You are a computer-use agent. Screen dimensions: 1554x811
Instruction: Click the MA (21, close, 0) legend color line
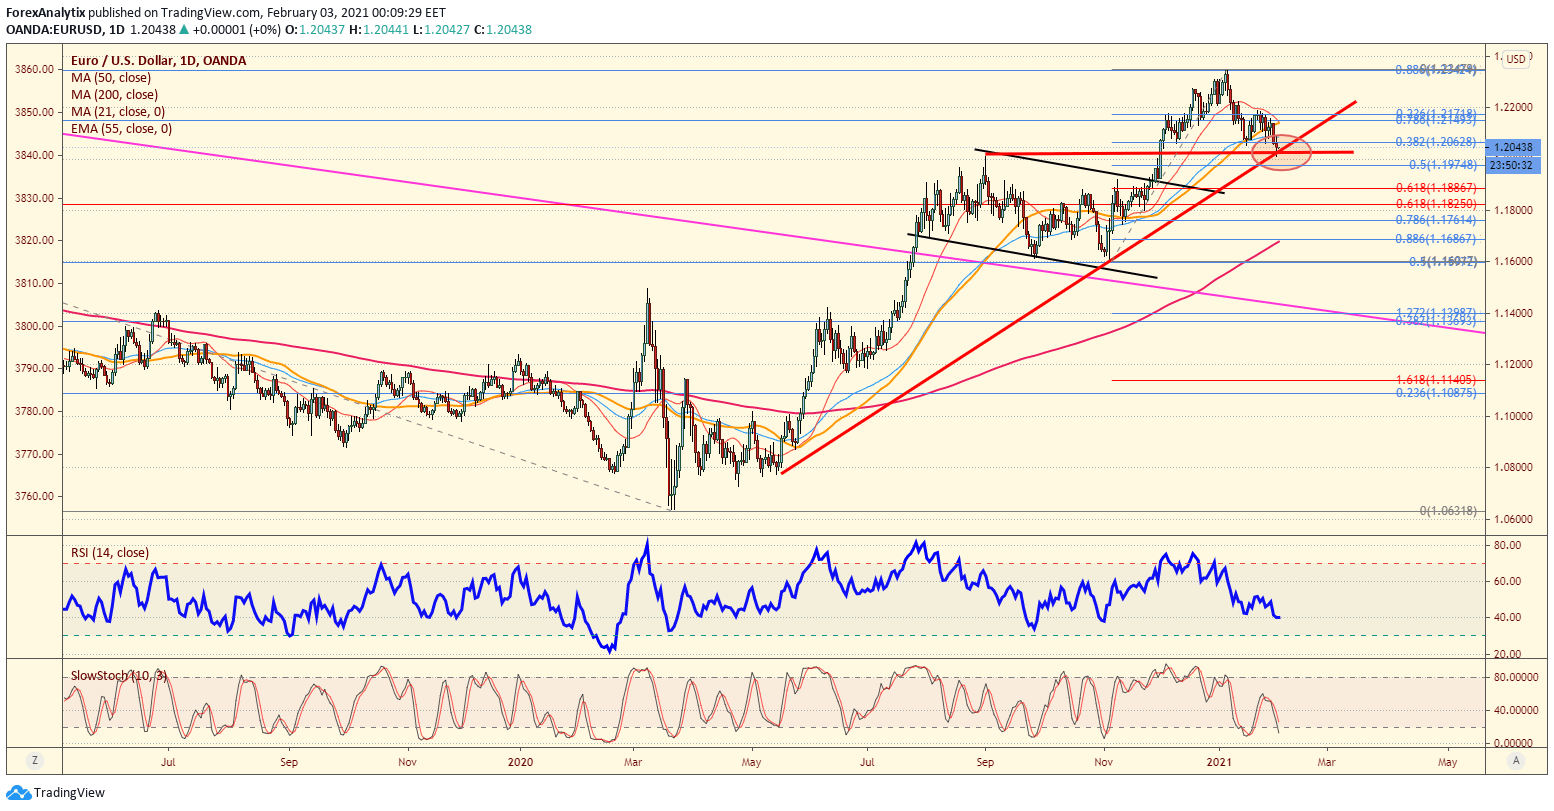[117, 112]
